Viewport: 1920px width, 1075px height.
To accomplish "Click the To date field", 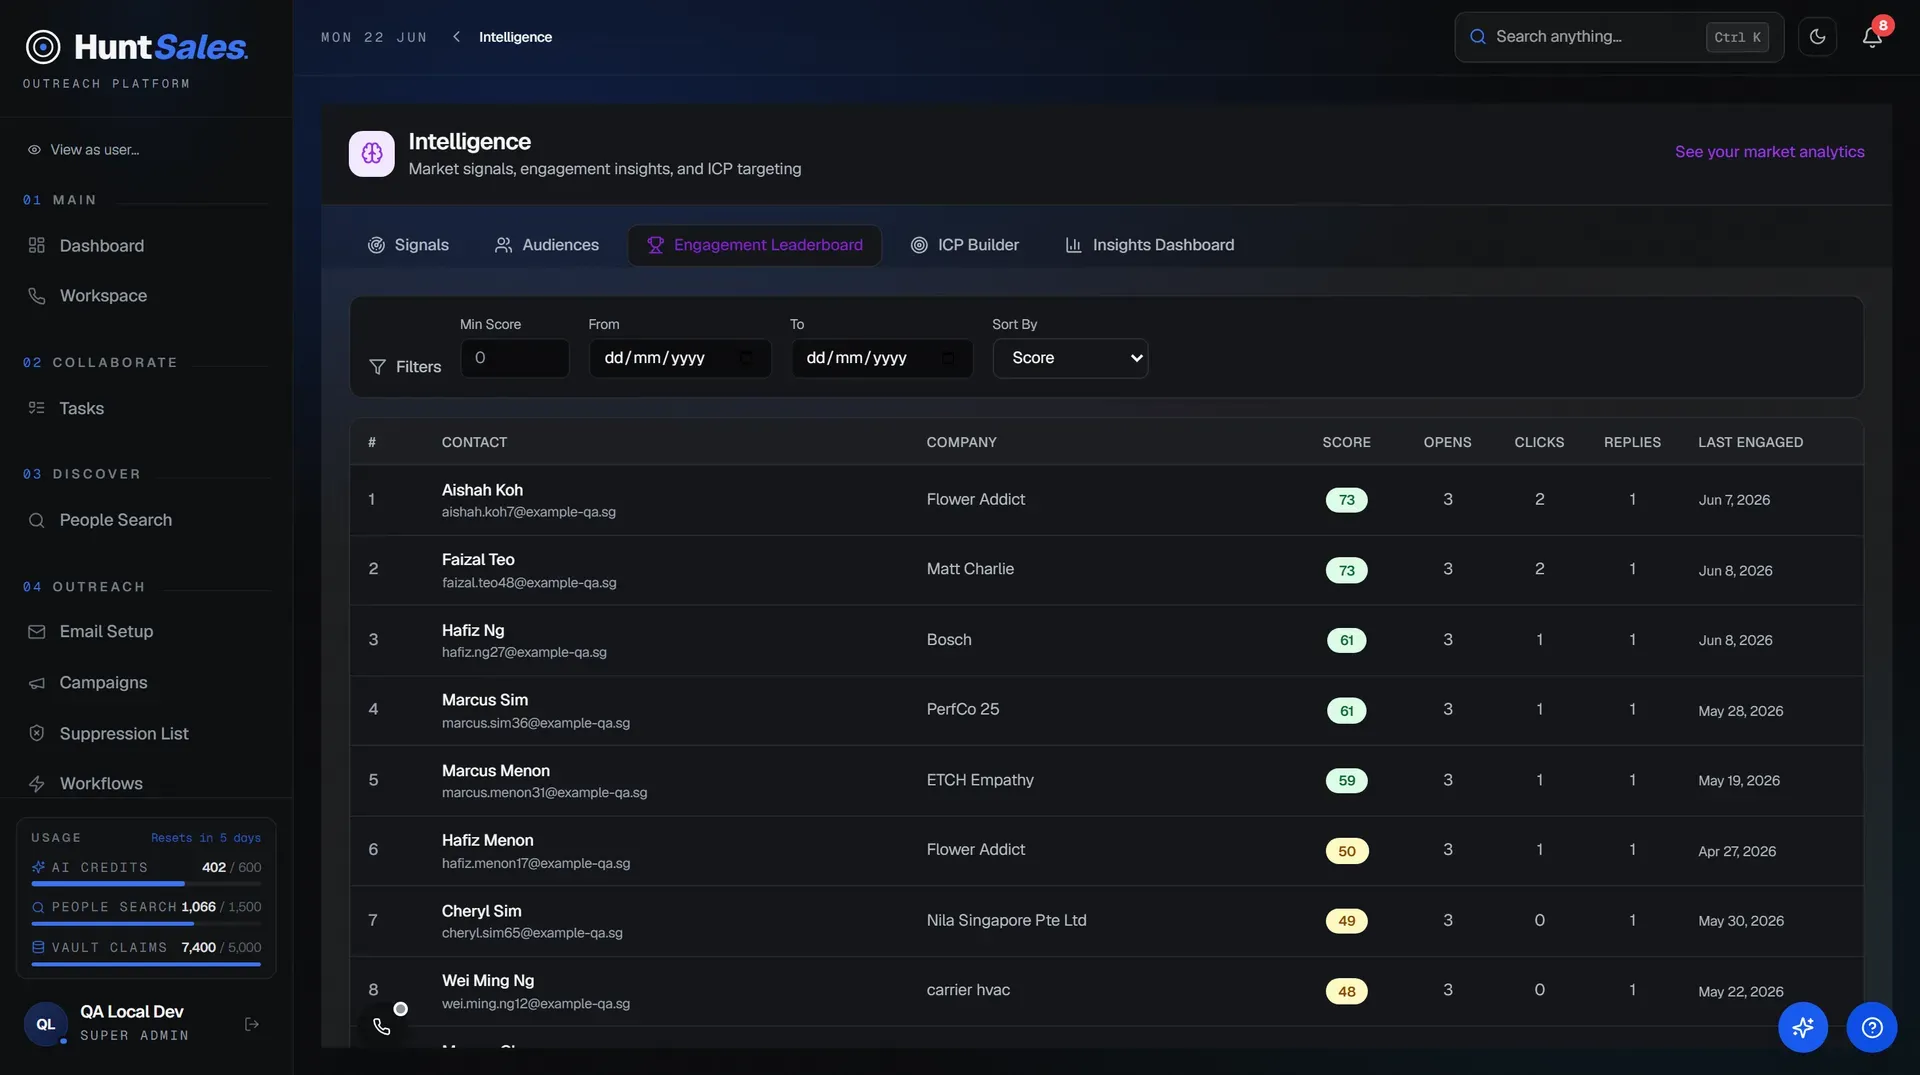I will [x=882, y=358].
